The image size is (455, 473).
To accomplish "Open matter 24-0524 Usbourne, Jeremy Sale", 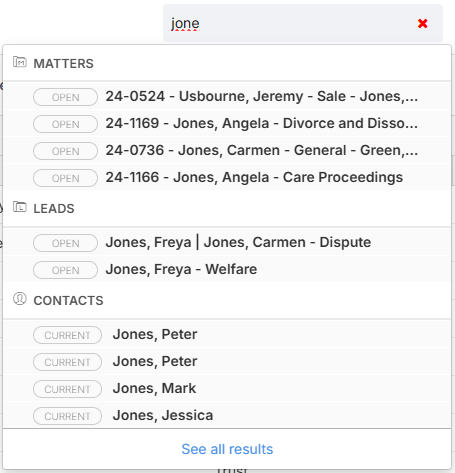I will coord(227,97).
